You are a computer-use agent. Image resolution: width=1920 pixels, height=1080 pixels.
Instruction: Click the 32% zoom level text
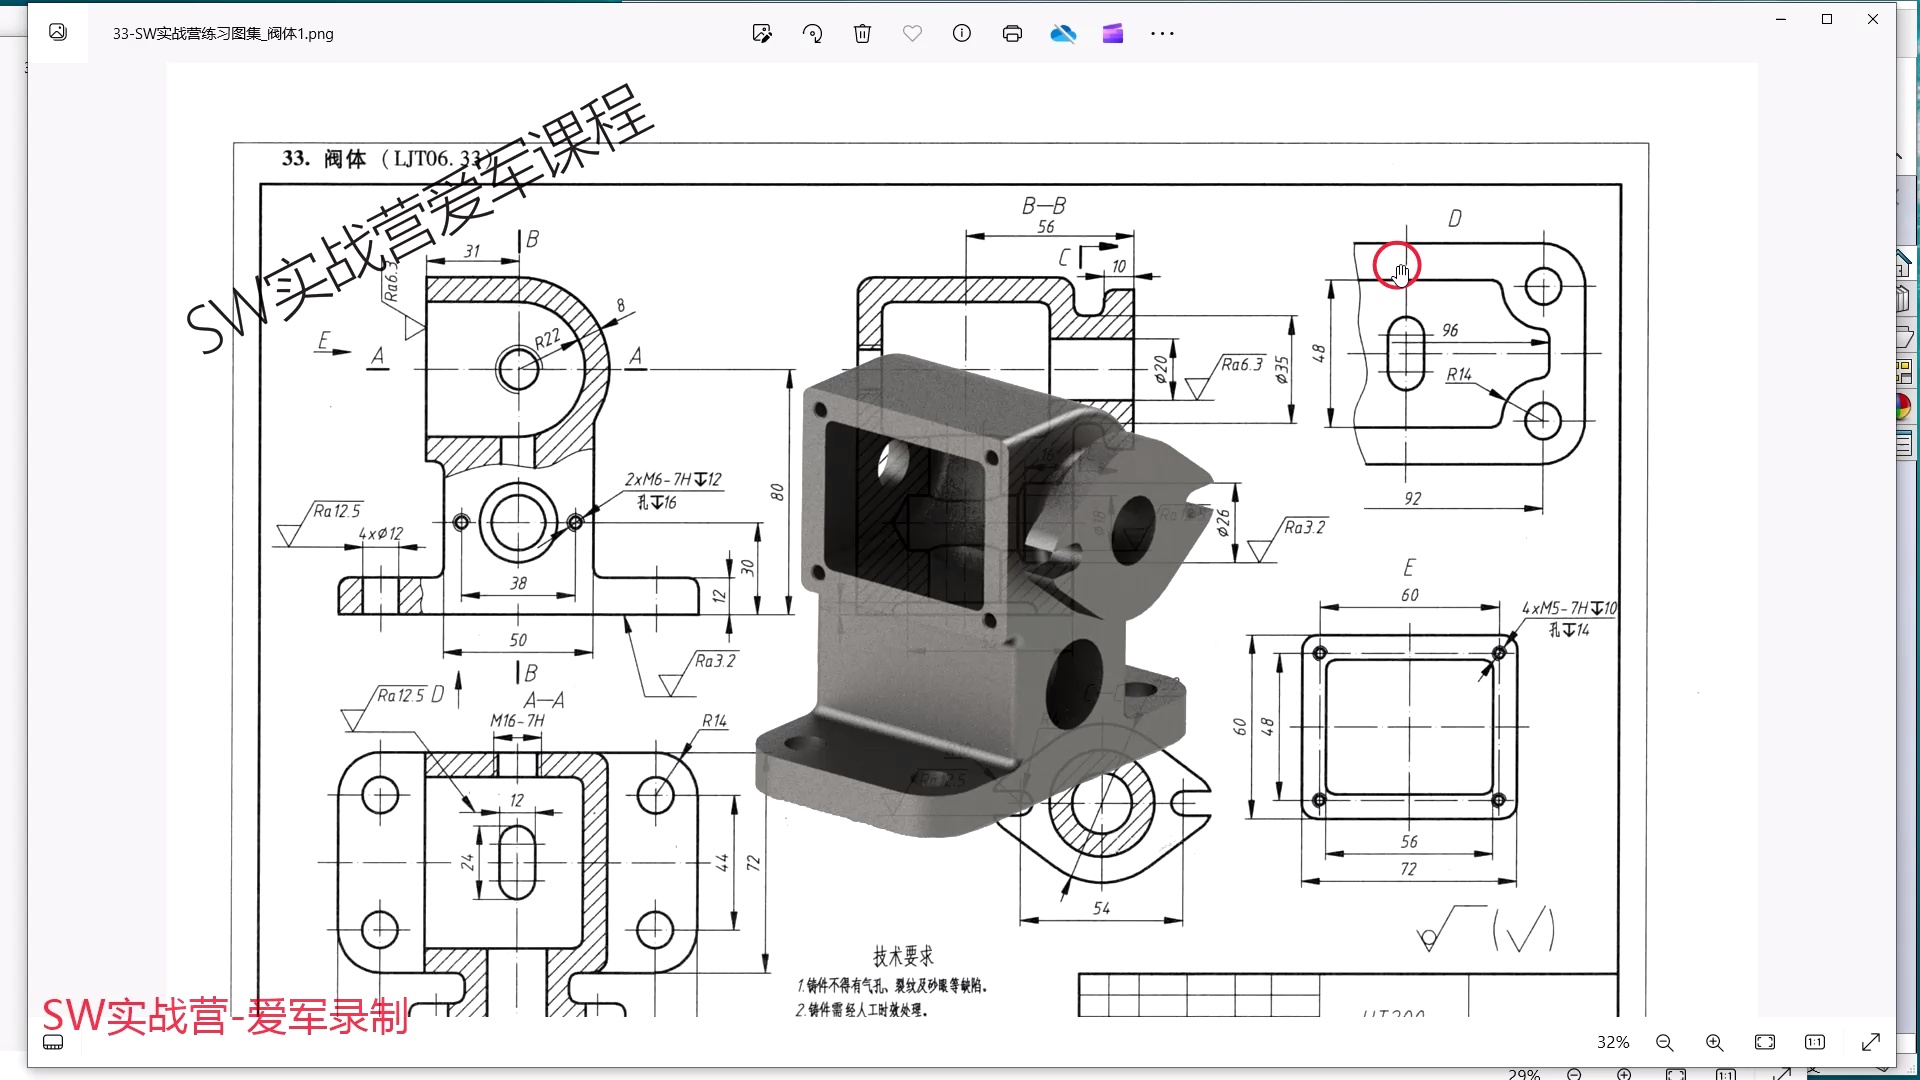(x=1613, y=1042)
